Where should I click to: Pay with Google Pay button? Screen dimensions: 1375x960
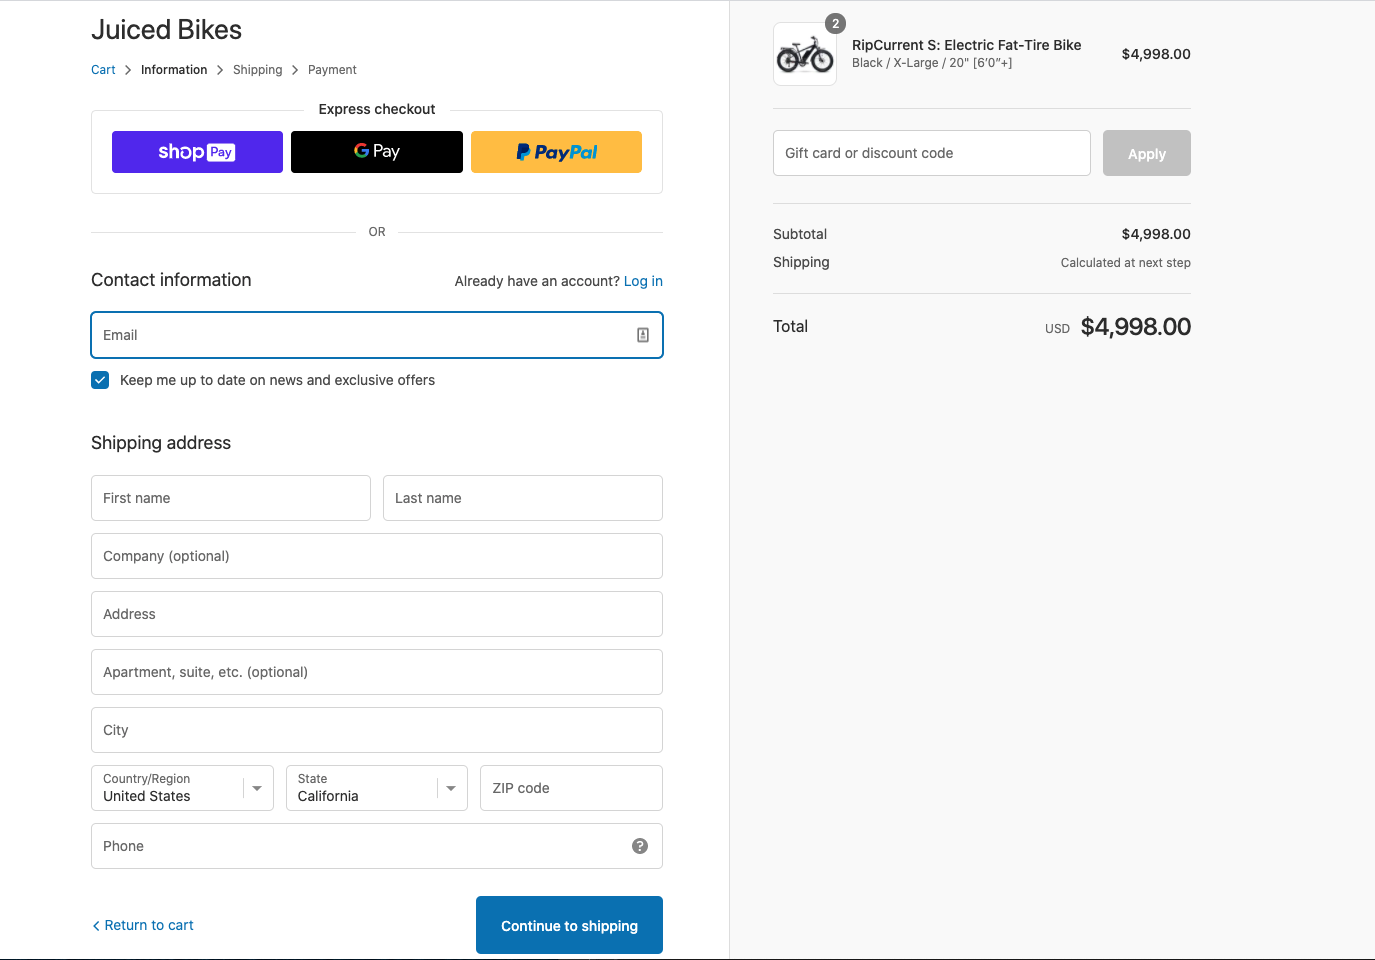(377, 152)
